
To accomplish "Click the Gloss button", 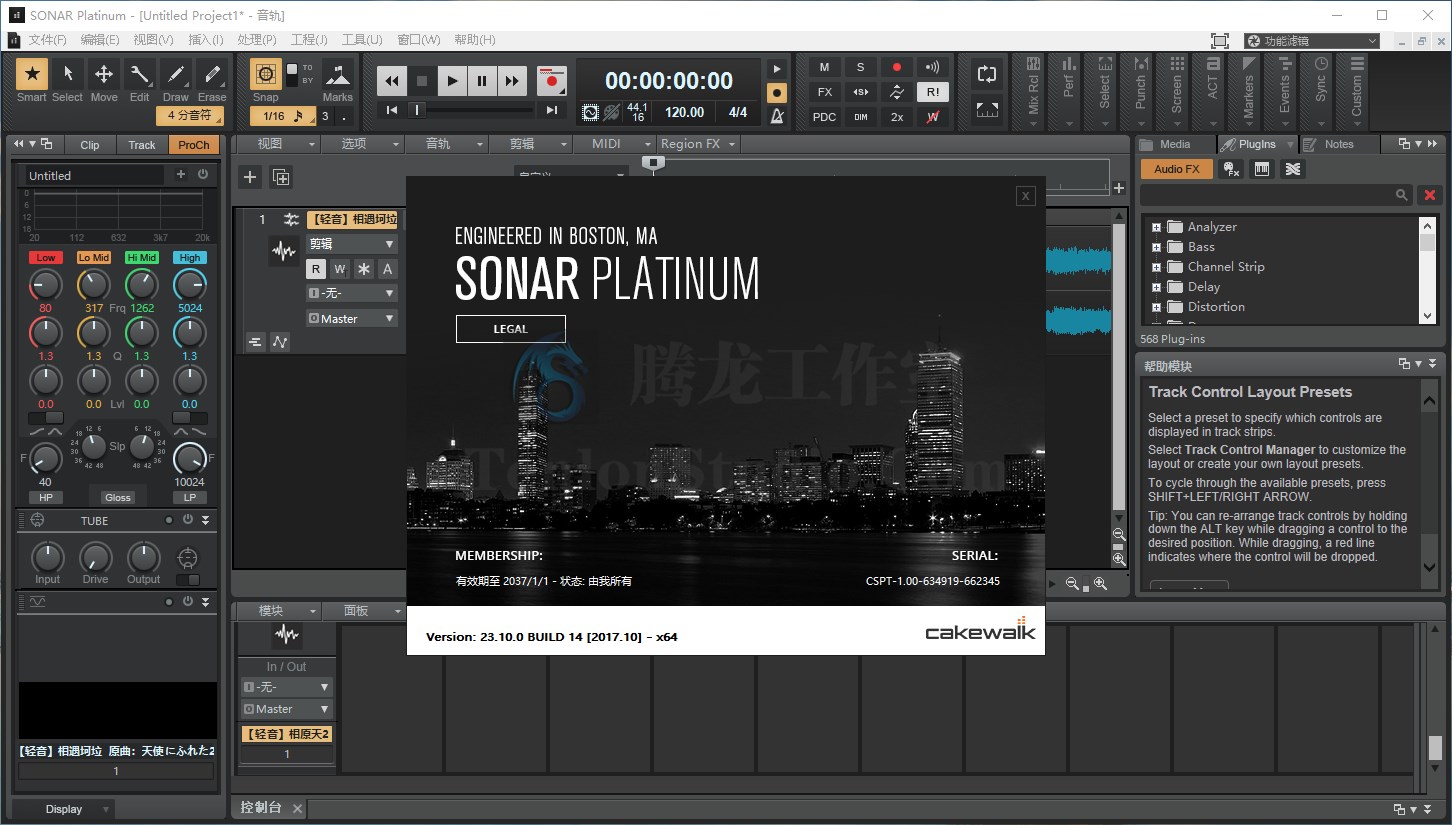I will coord(117,497).
